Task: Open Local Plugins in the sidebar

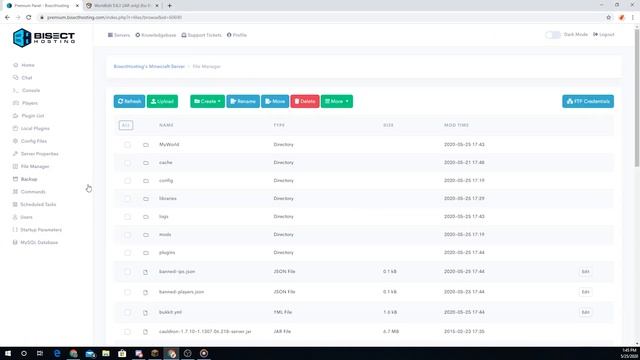Action: pos(31,129)
